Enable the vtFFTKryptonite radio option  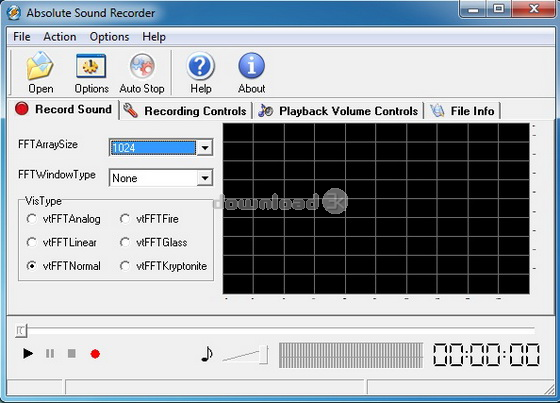click(x=125, y=266)
